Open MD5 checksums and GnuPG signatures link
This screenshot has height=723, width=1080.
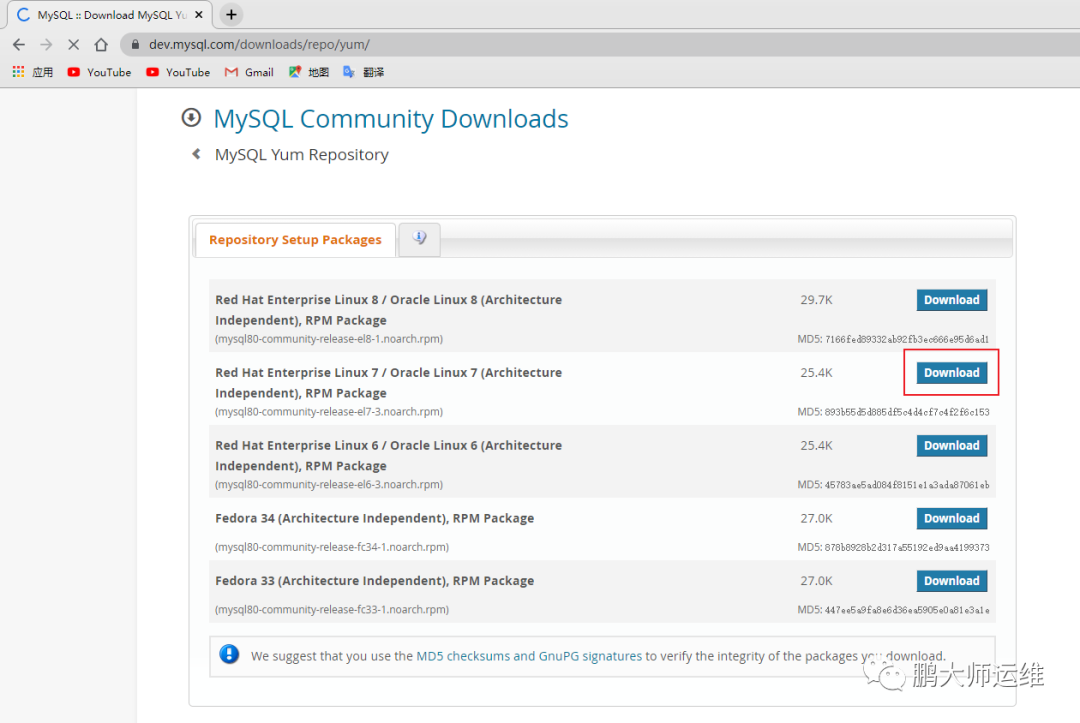tap(529, 656)
